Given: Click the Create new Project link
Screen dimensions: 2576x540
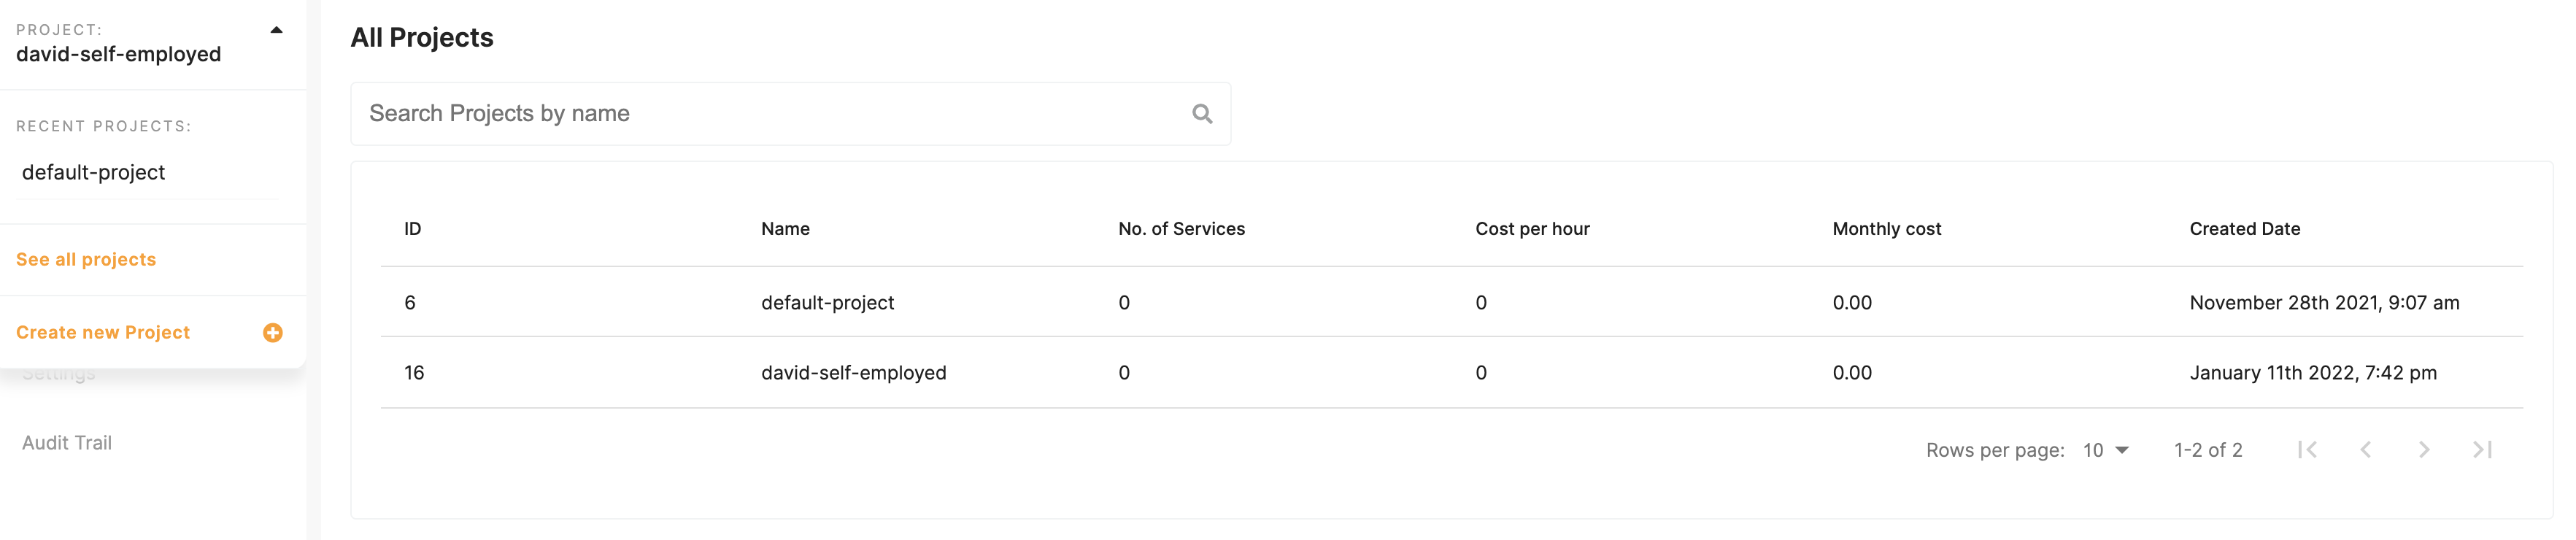Looking at the screenshot, I should click(x=103, y=333).
